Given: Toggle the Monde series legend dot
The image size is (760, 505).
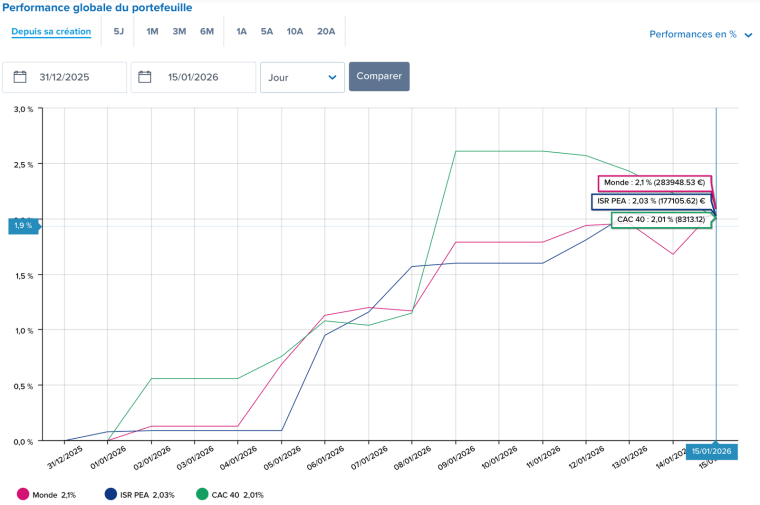Looking at the screenshot, I should (x=23, y=494).
